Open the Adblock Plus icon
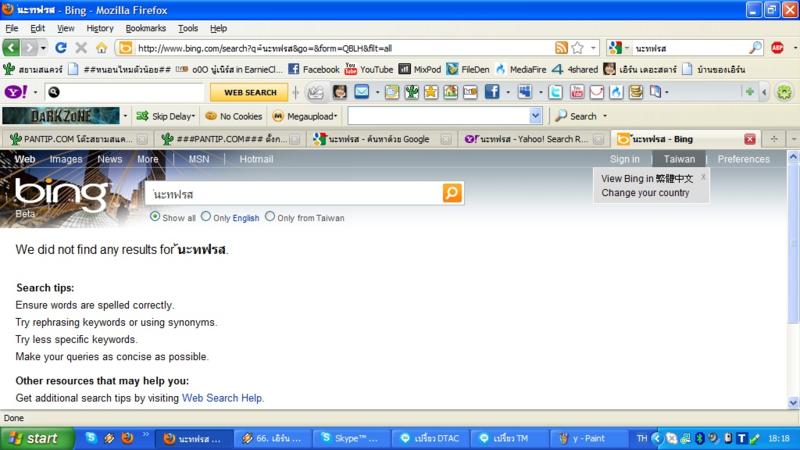 (x=777, y=48)
